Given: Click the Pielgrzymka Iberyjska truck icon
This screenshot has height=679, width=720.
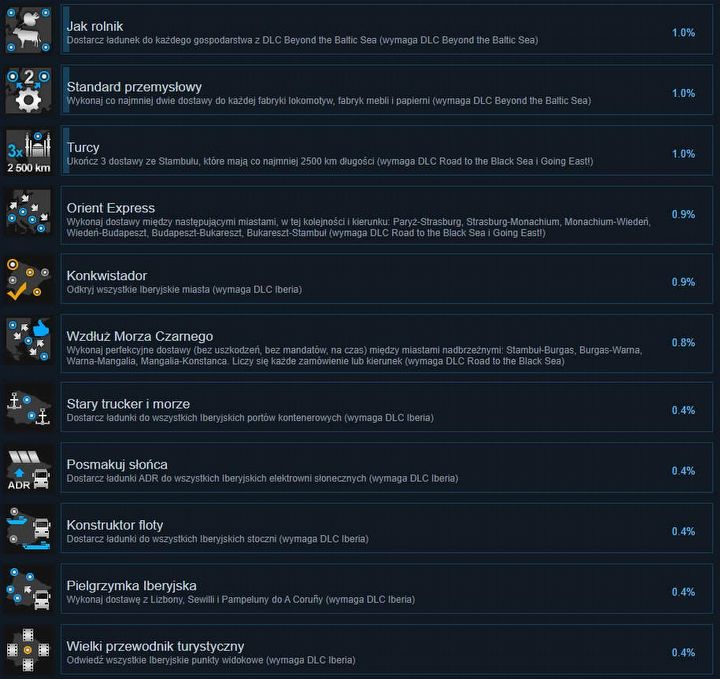Looking at the screenshot, I should coord(28,589).
